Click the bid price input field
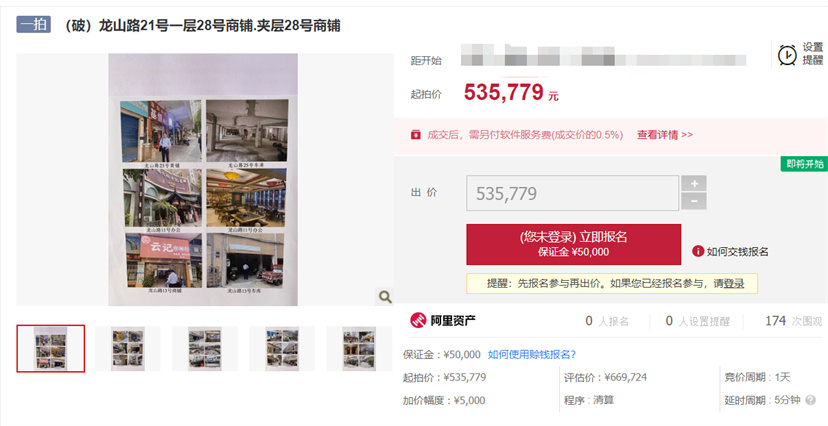Image resolution: width=828 pixels, height=426 pixels. point(572,193)
